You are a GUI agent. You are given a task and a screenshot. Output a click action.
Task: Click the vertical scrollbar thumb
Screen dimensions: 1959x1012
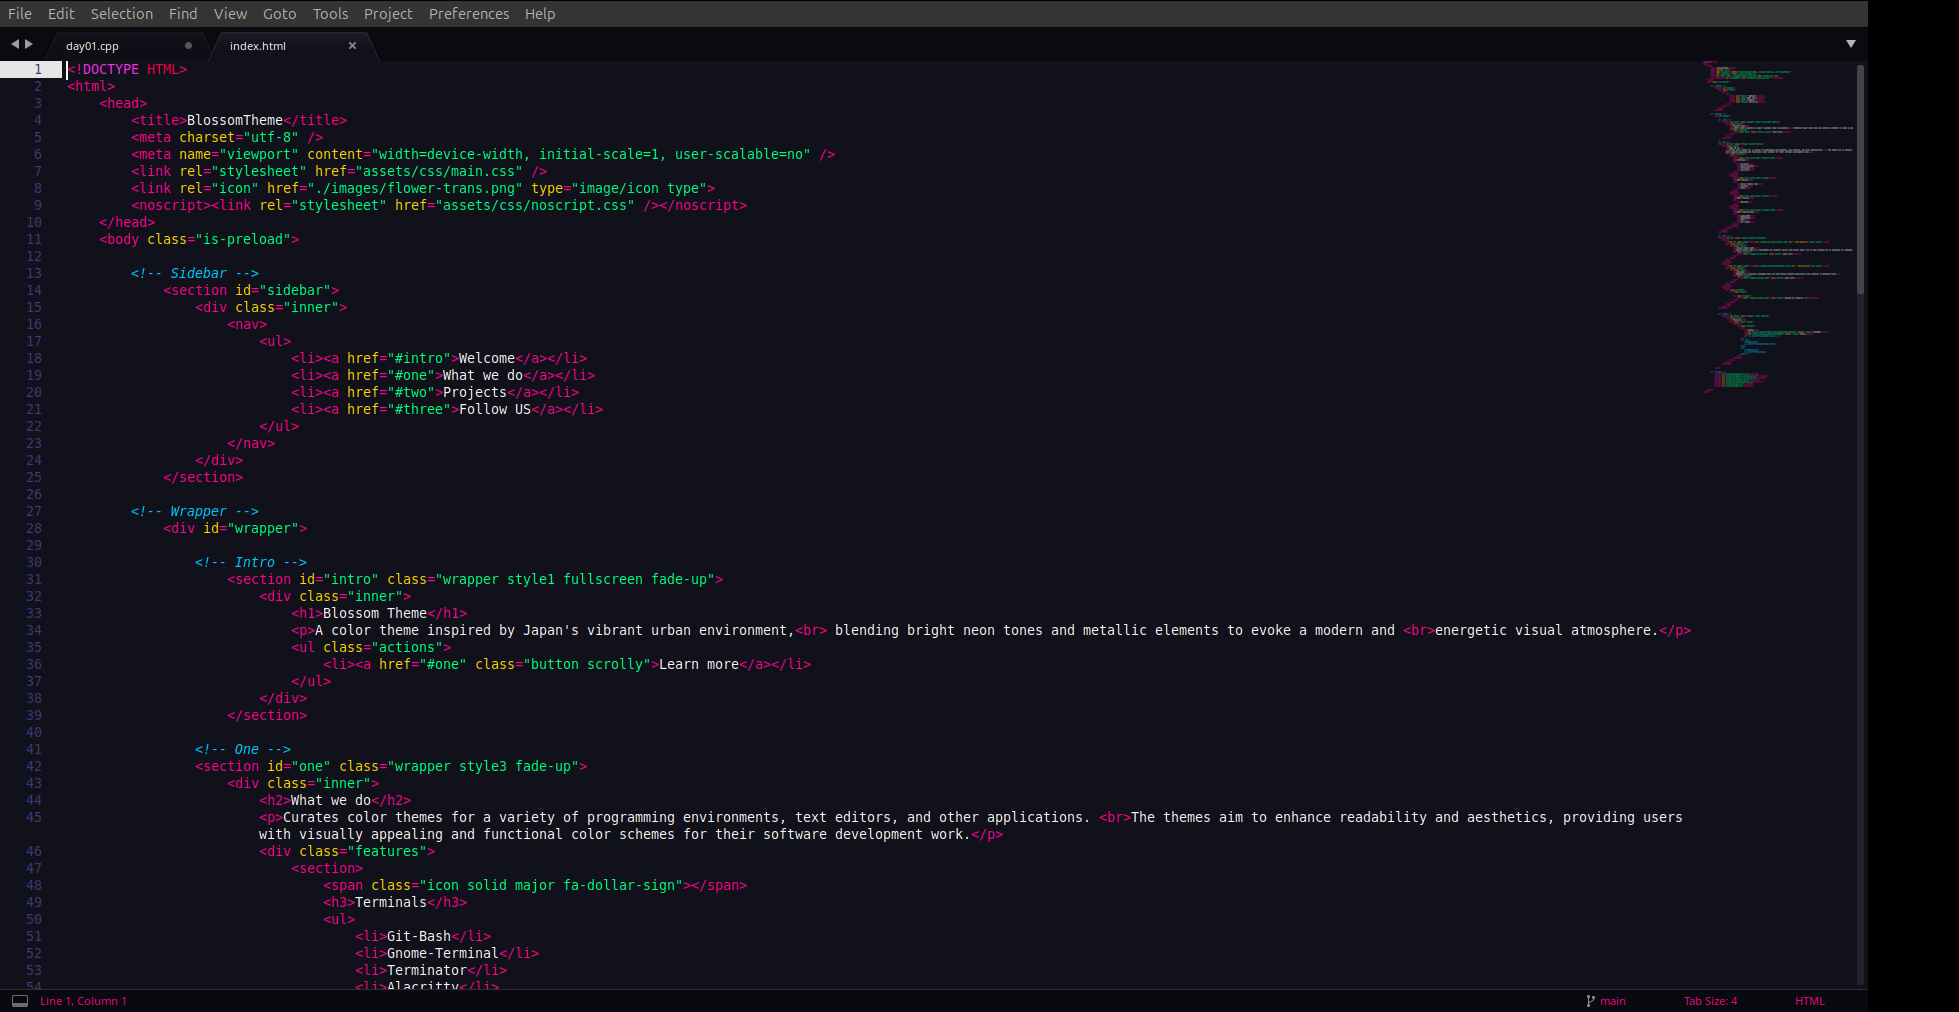(1860, 179)
